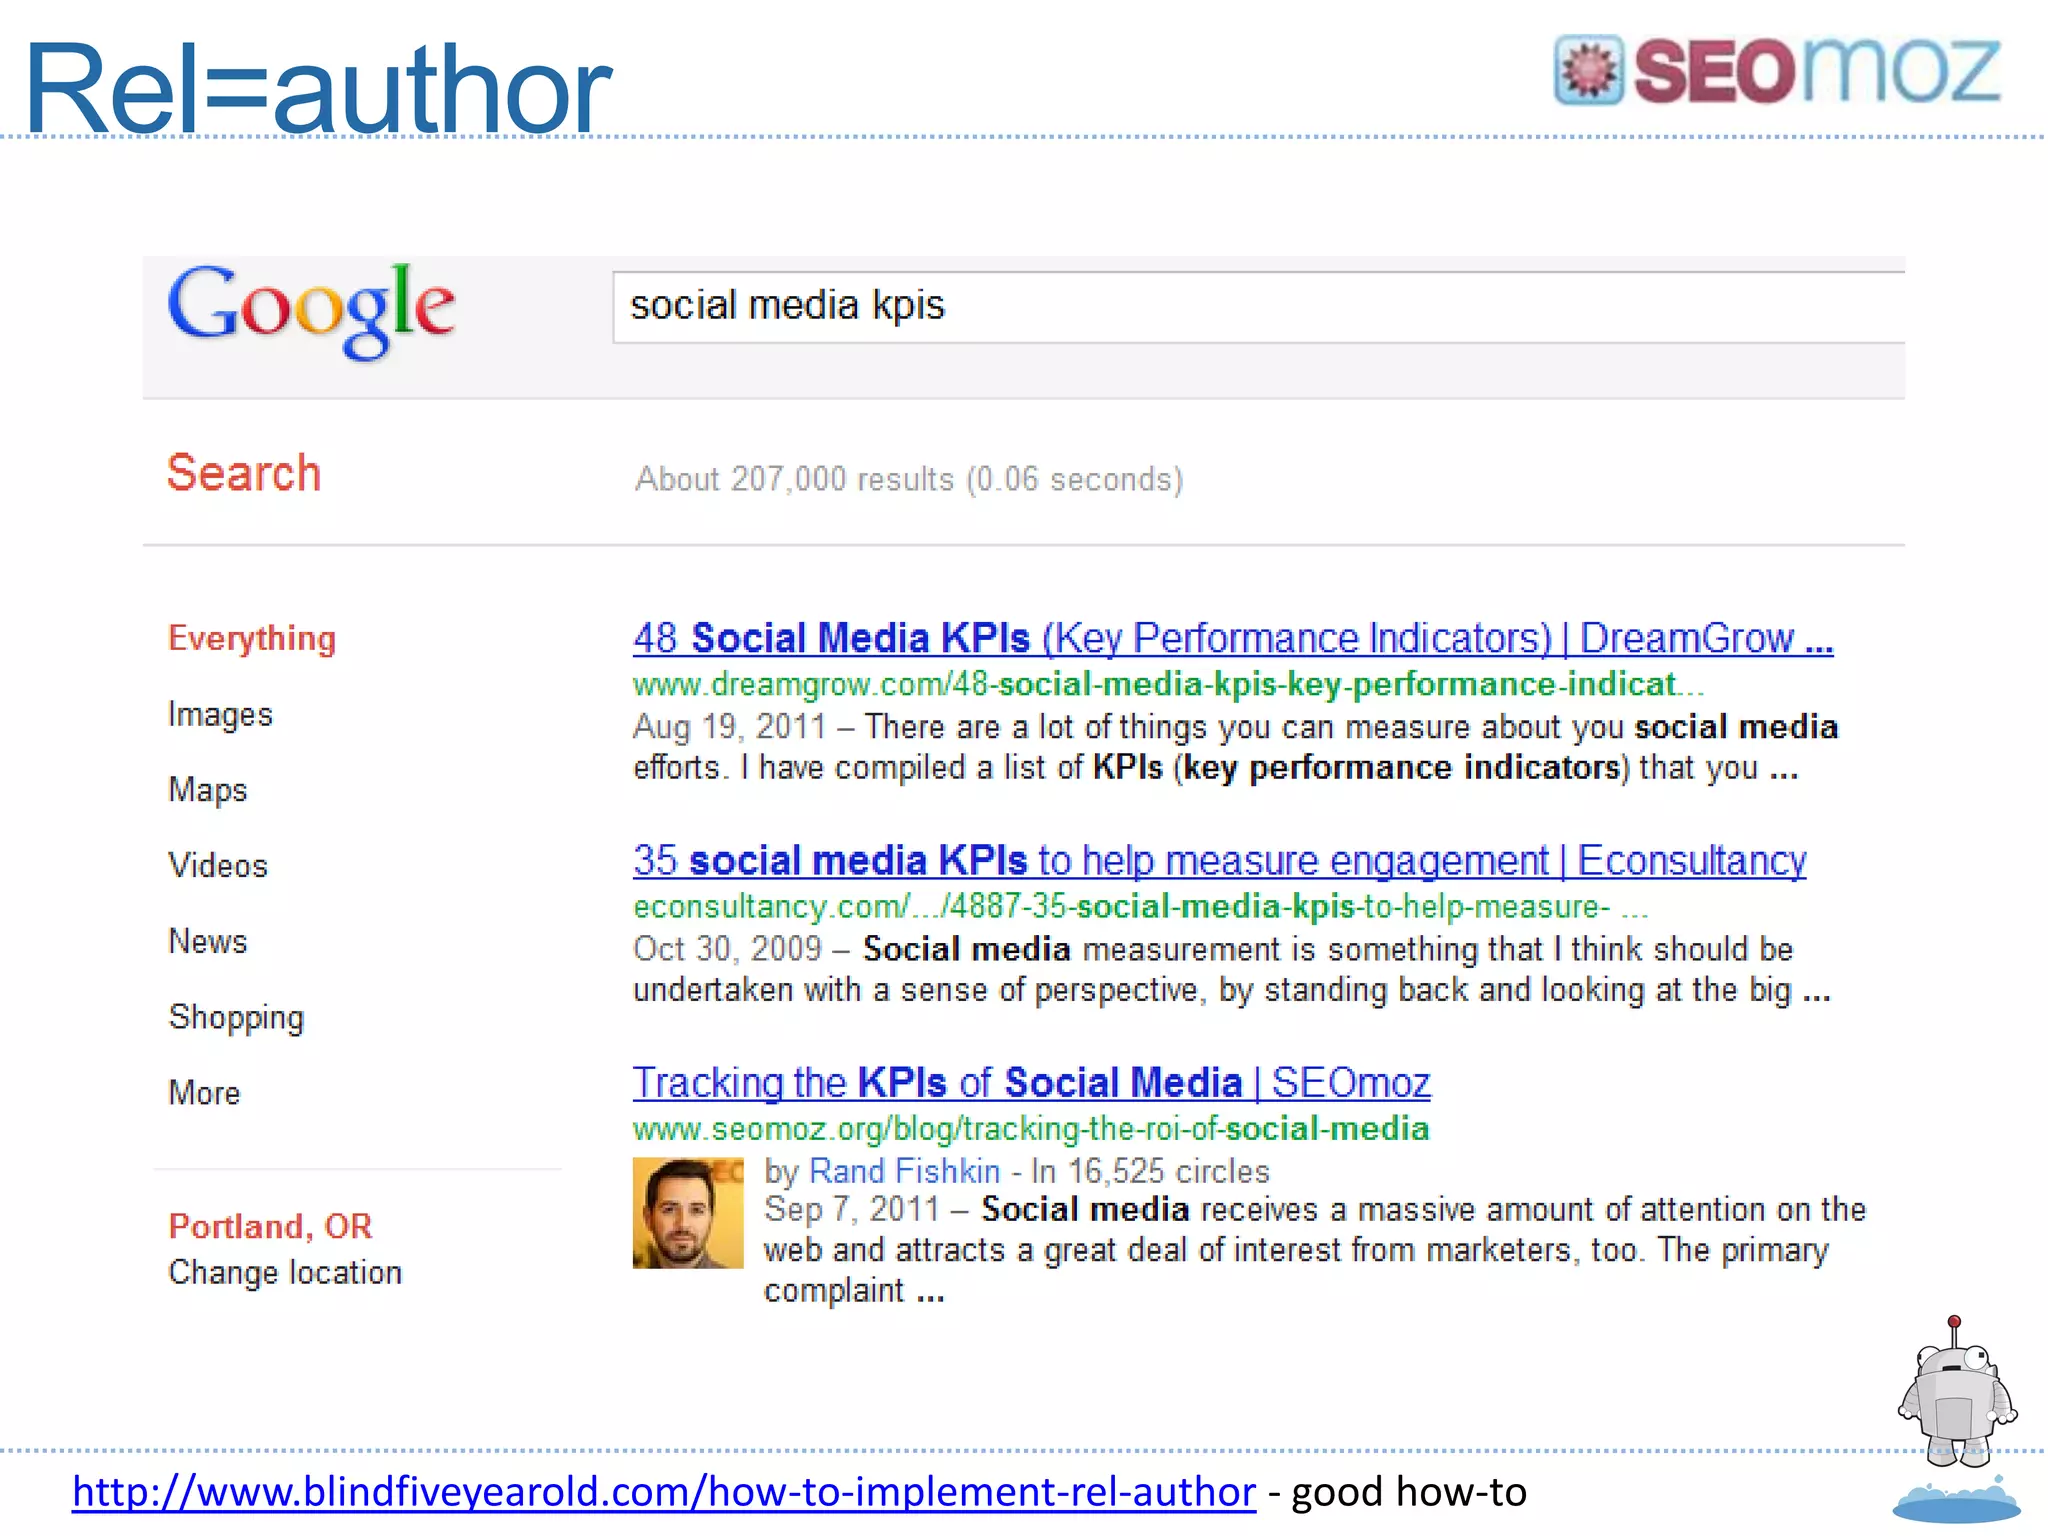Click the SEOmoz logo

(x=1778, y=70)
